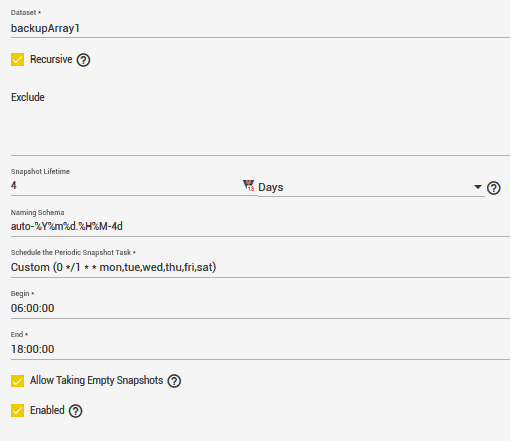Screen dimensions: 510x441
Task: Expand the lifetime unit dropdown arrow
Action: click(x=478, y=187)
